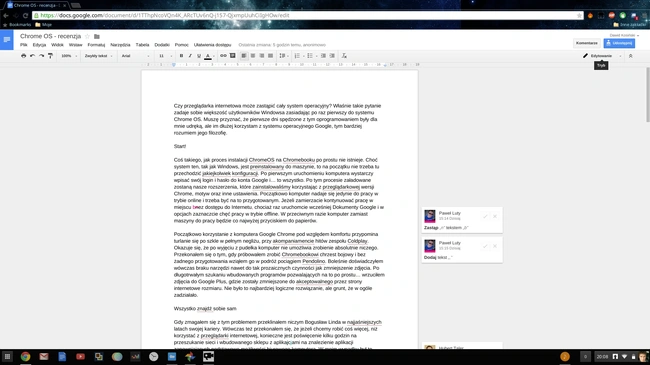Open the Narzędzia menu
Viewport: 650px width, 365px height.
pyautogui.click(x=120, y=45)
